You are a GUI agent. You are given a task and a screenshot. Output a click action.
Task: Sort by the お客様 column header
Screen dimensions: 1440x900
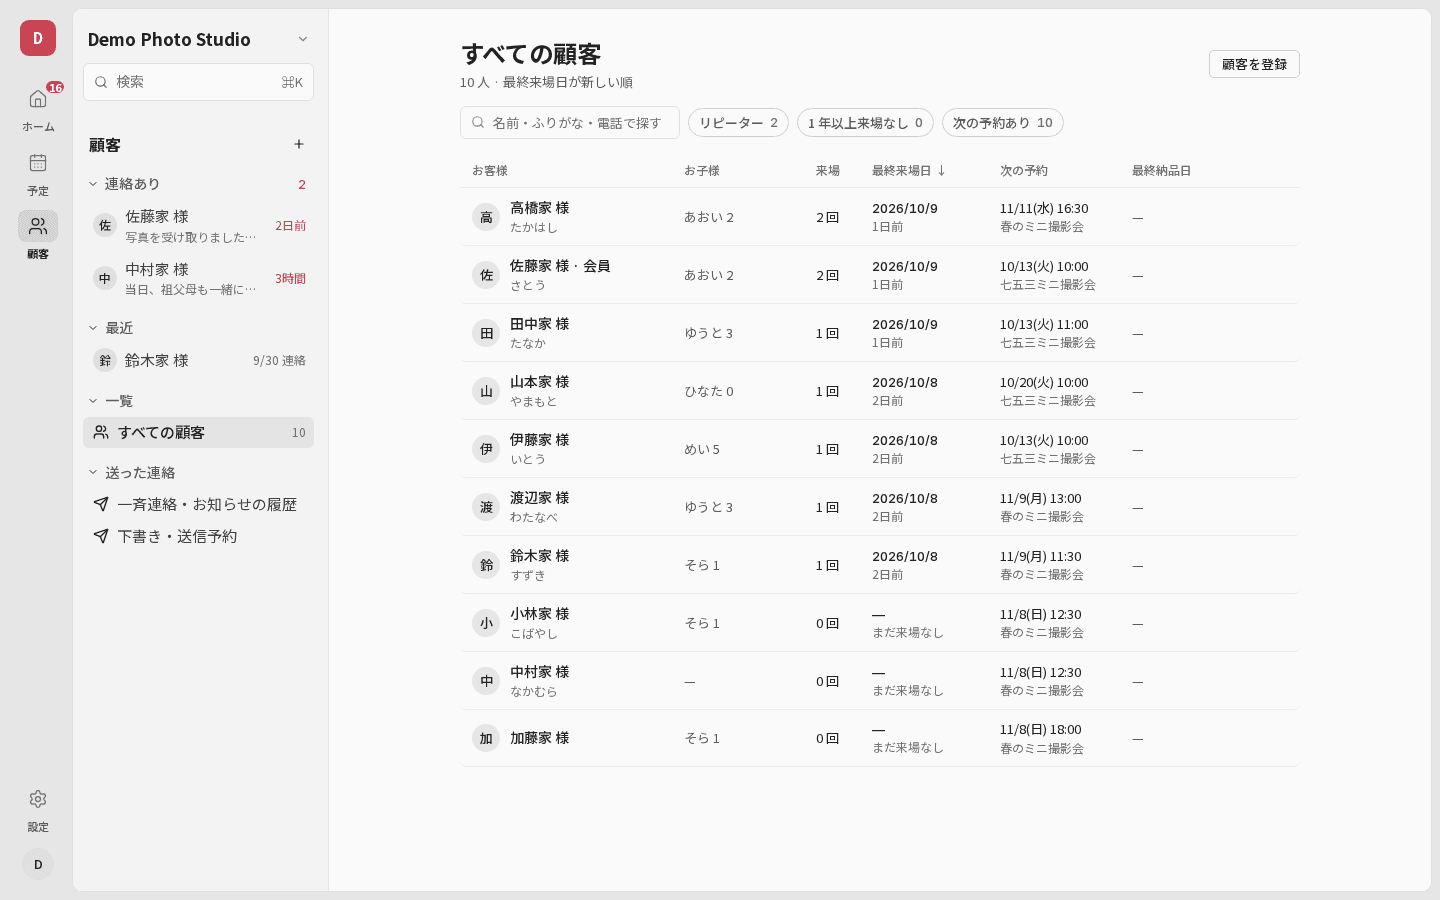coord(490,171)
